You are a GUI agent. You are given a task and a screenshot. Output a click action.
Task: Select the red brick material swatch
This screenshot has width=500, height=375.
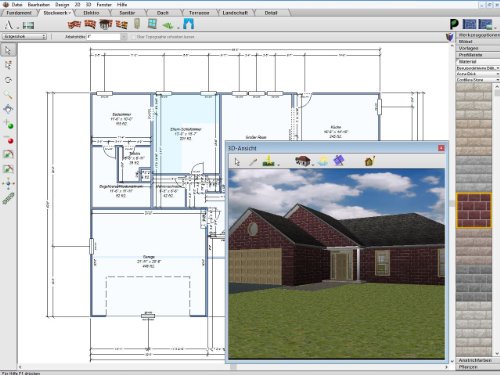coord(474,210)
